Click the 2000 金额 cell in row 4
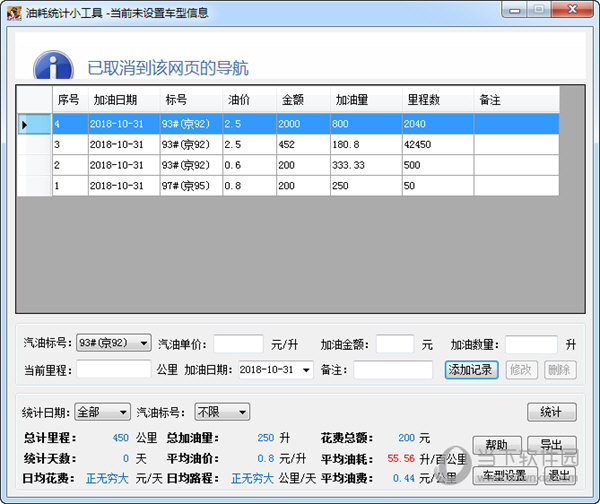The width and height of the screenshot is (600, 504). click(x=303, y=124)
